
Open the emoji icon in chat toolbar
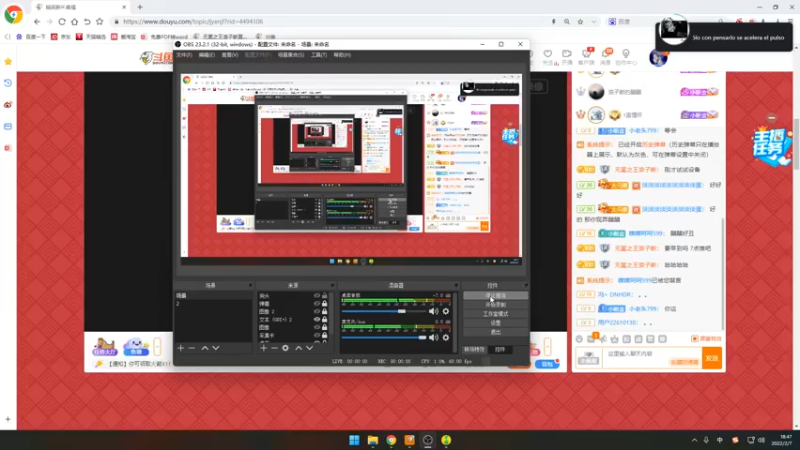tap(579, 339)
